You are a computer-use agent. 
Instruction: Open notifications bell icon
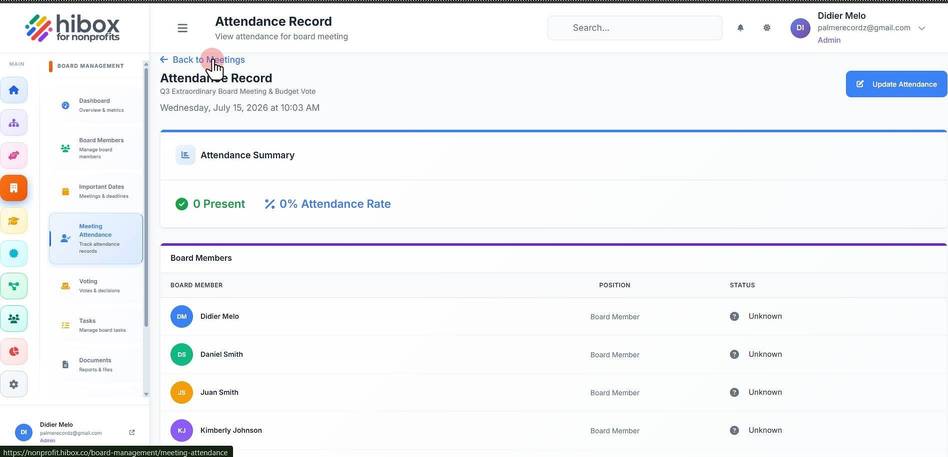point(740,28)
